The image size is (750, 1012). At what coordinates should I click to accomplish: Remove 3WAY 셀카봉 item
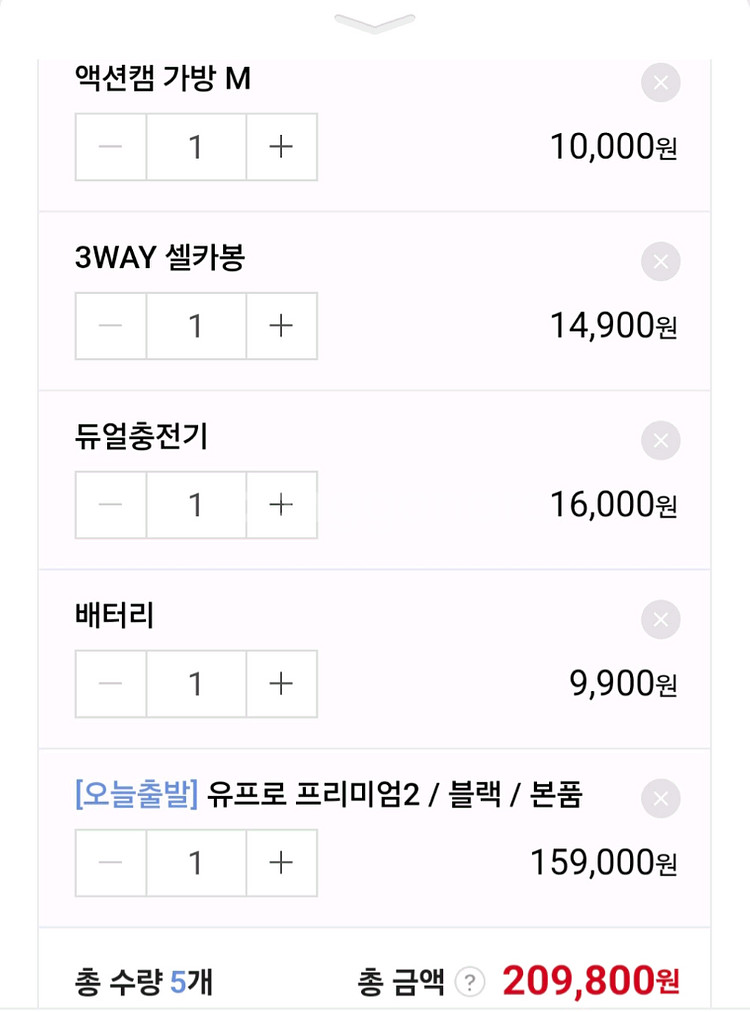(x=660, y=262)
